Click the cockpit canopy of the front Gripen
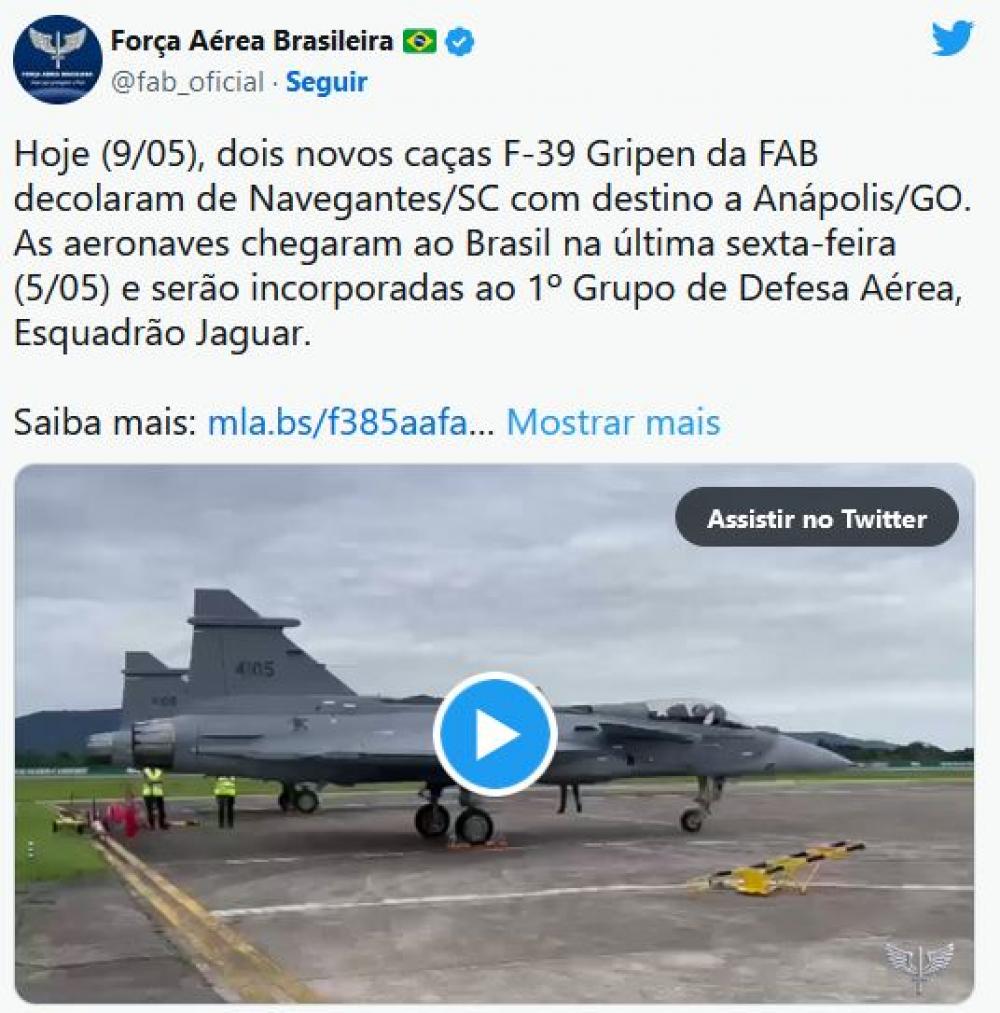 tap(691, 713)
